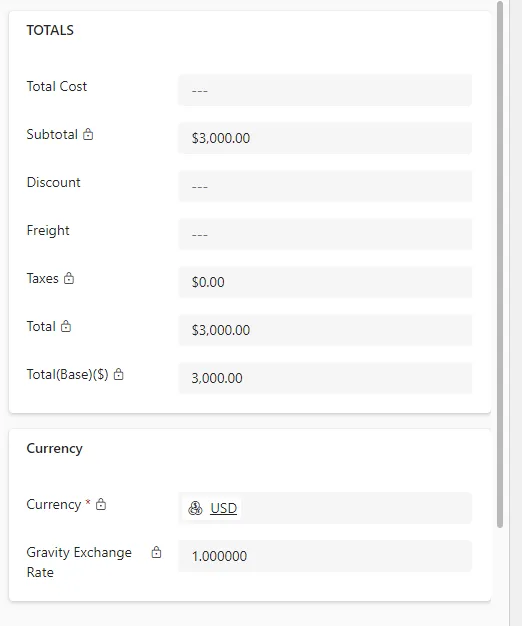Click the lock icon beside Taxes

69,278
